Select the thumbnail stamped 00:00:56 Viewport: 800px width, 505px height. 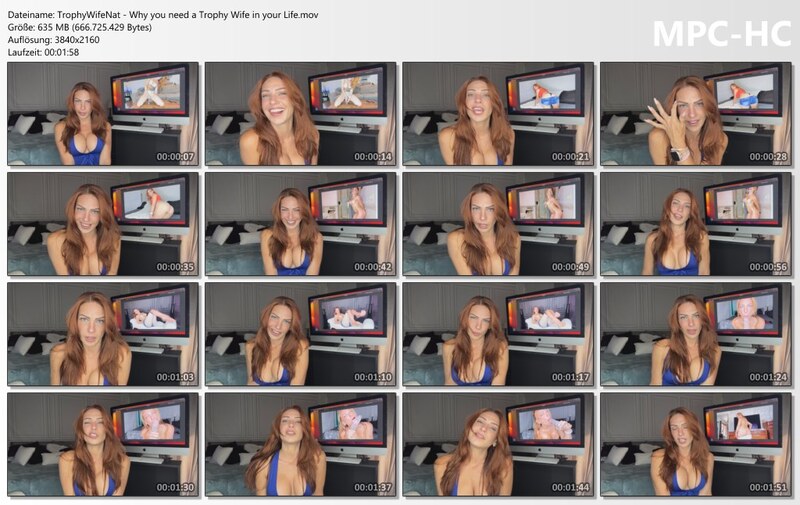tap(696, 224)
